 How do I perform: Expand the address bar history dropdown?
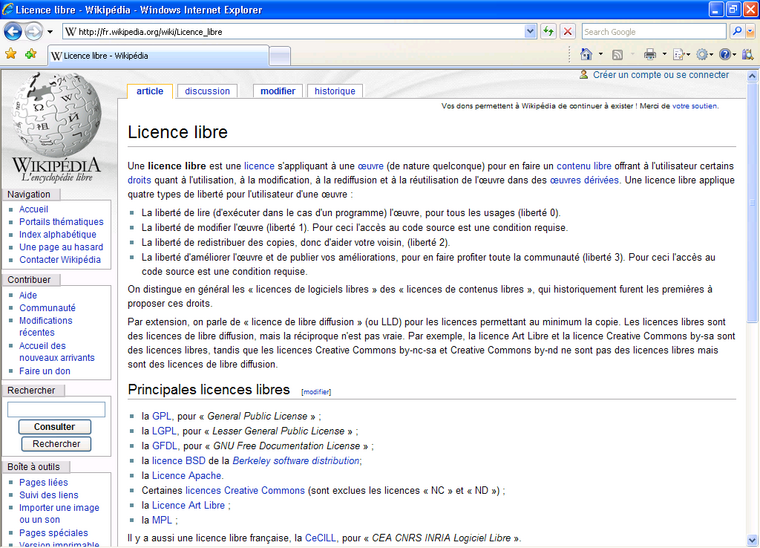pyautogui.click(x=530, y=32)
